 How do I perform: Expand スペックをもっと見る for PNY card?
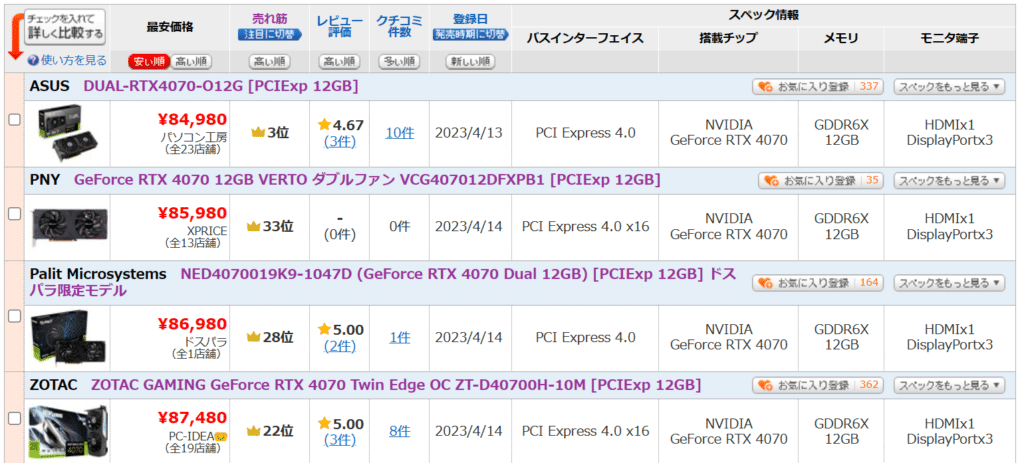click(x=949, y=181)
